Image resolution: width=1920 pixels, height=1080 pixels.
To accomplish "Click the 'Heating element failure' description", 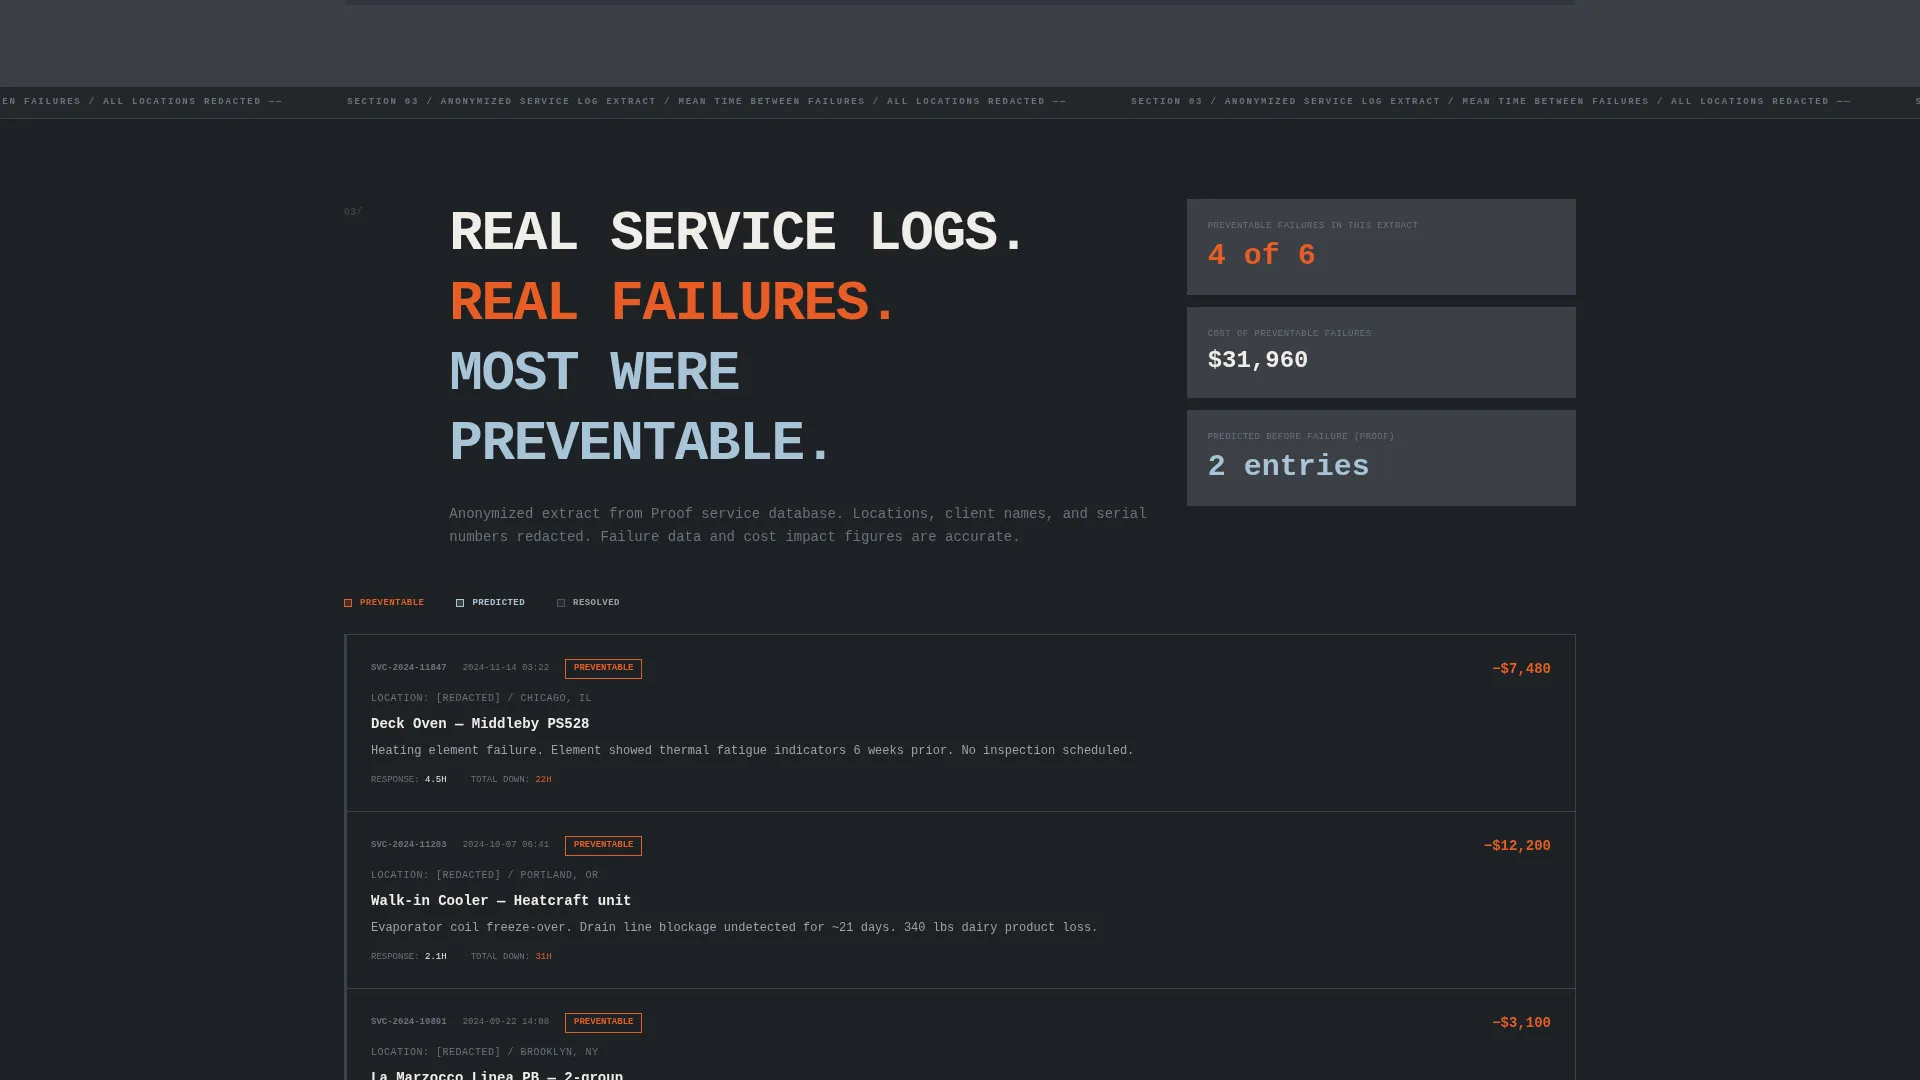I will coord(752,751).
